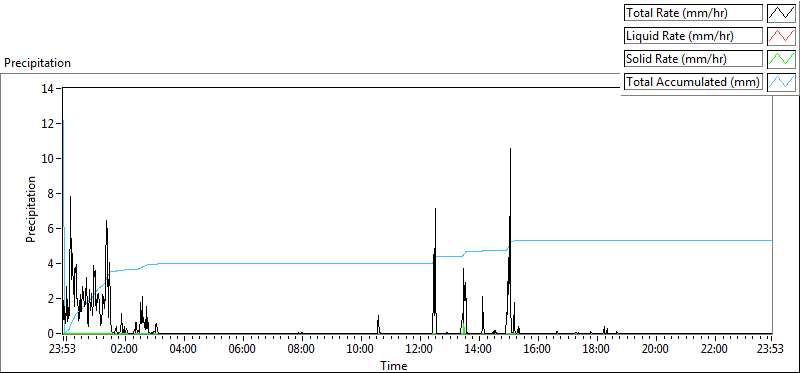
Task: Click the Liquid Rate red line icon
Action: tap(782, 36)
